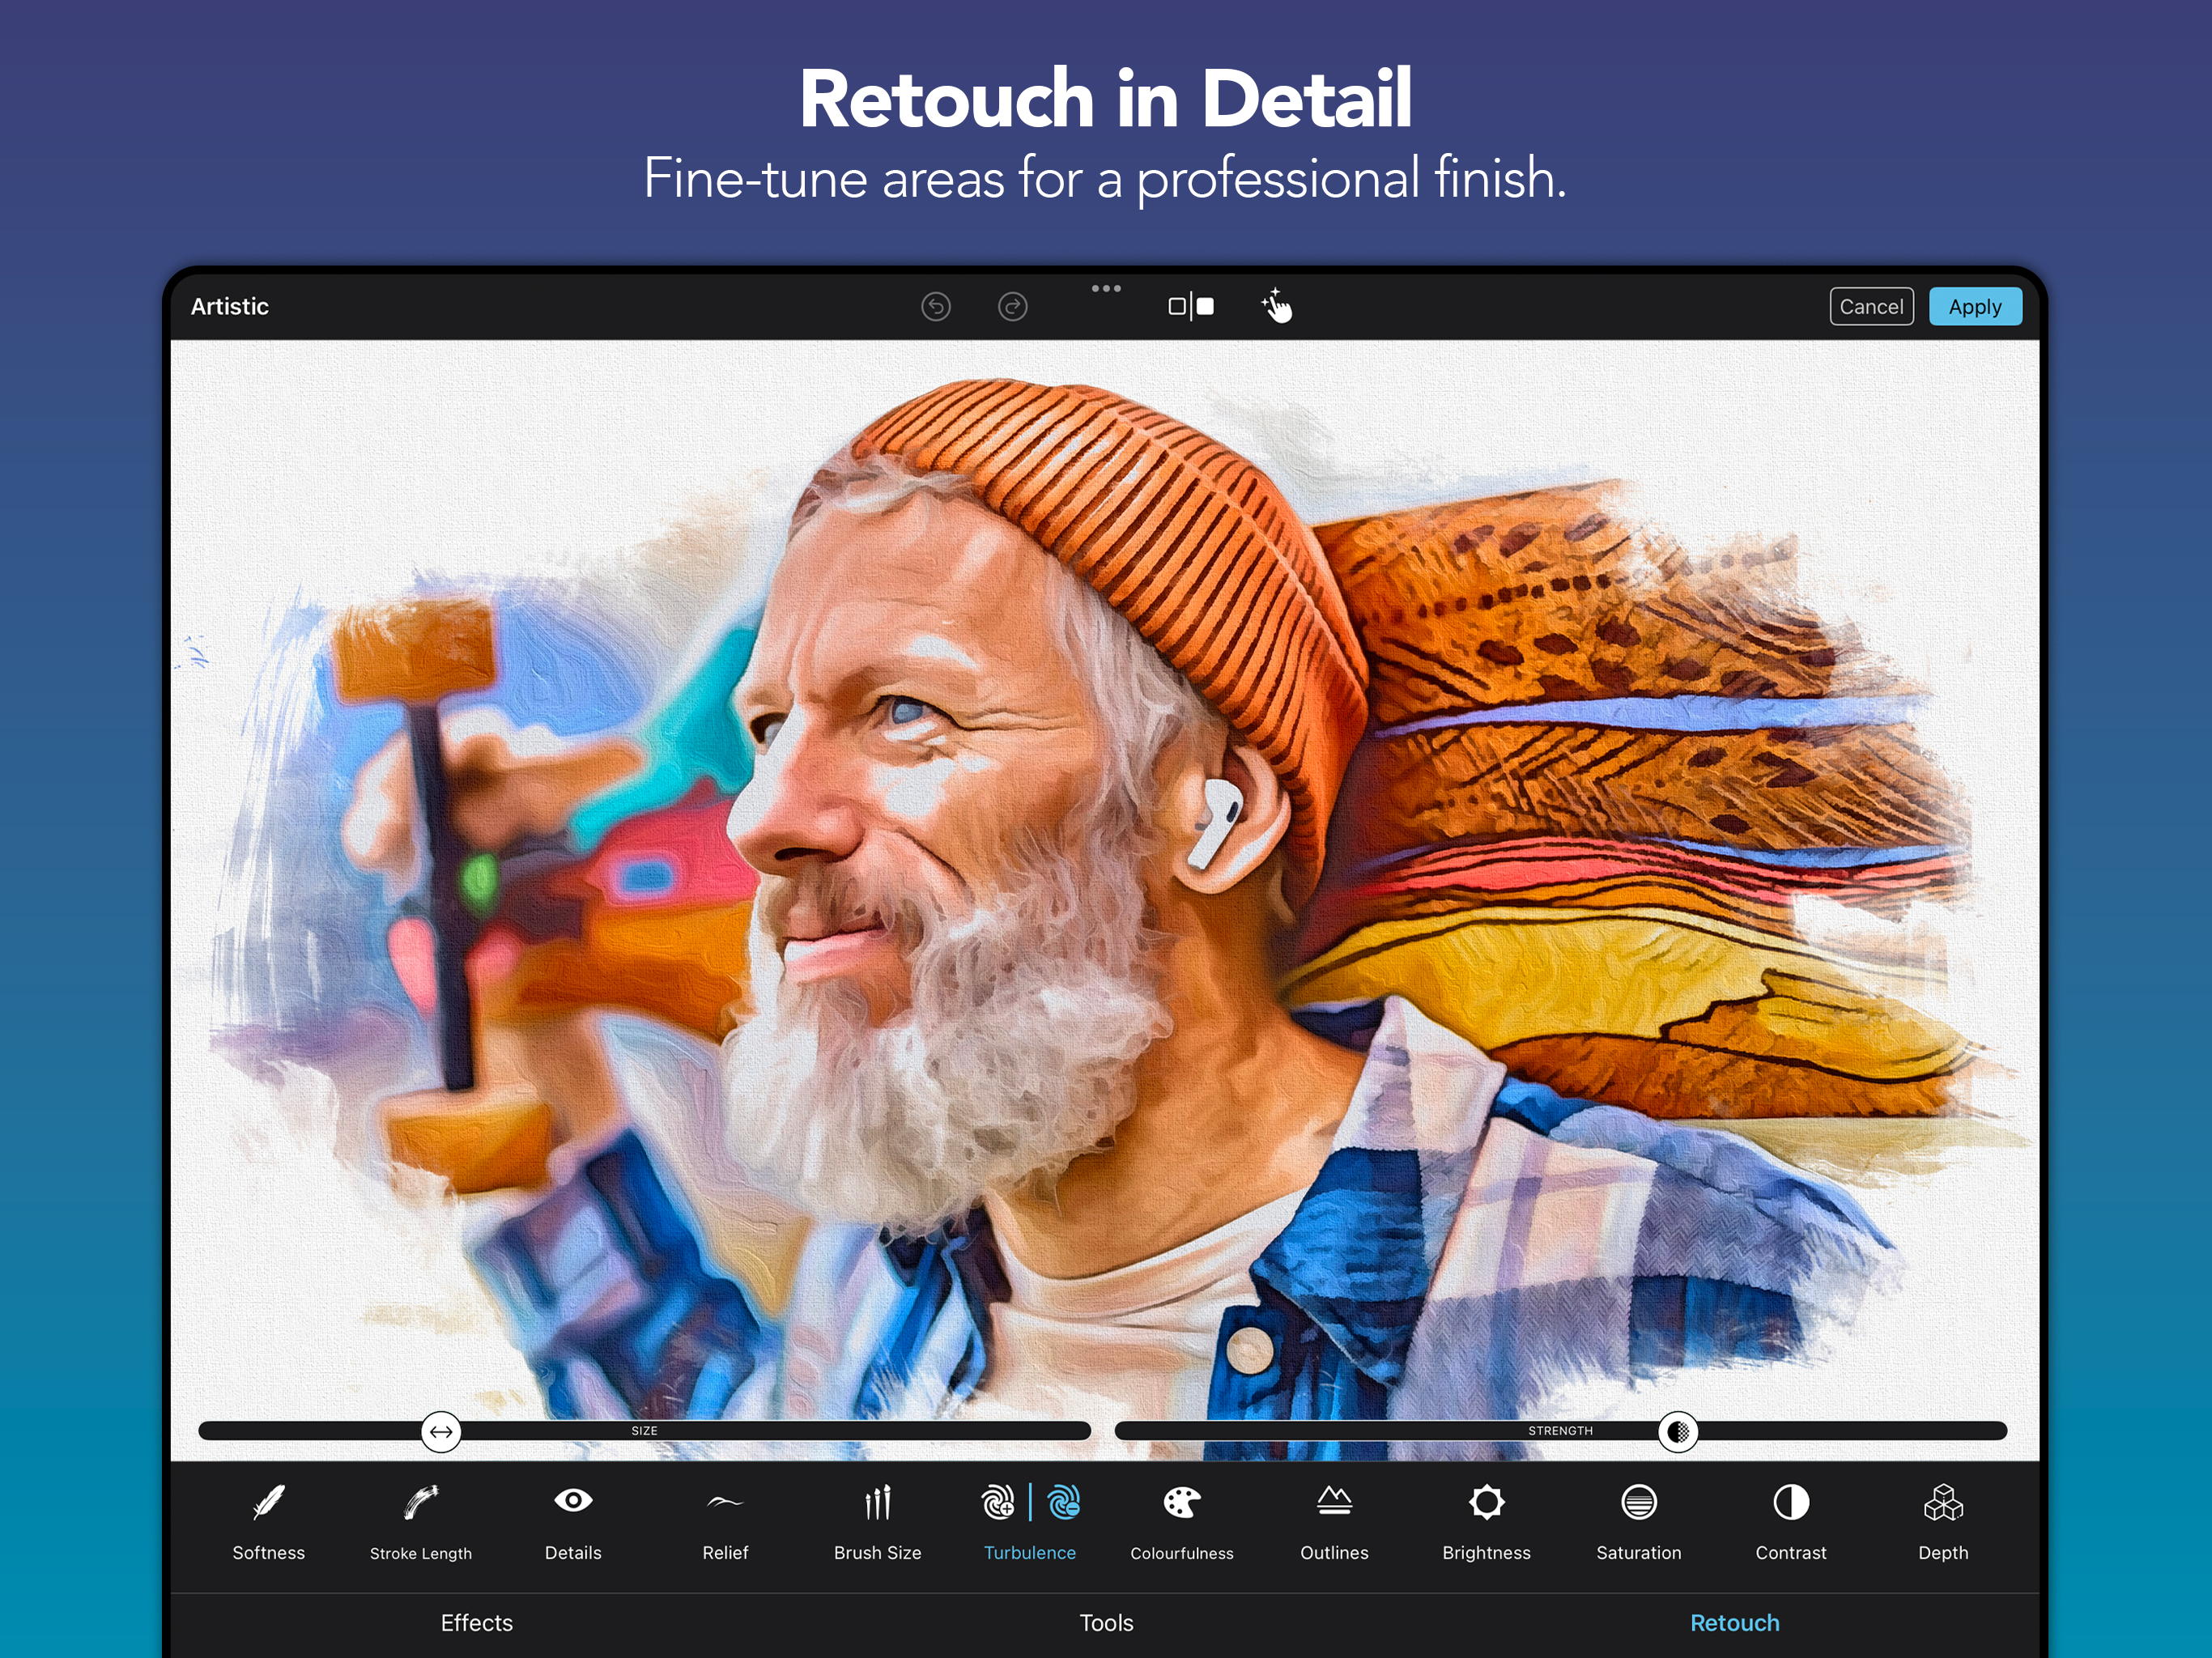This screenshot has height=1658, width=2212.
Task: Switch to the Tools tab
Action: (x=1106, y=1622)
